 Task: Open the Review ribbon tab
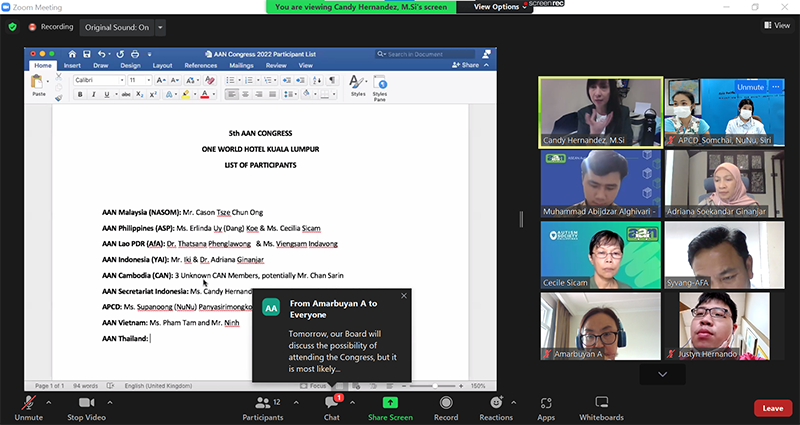276,65
